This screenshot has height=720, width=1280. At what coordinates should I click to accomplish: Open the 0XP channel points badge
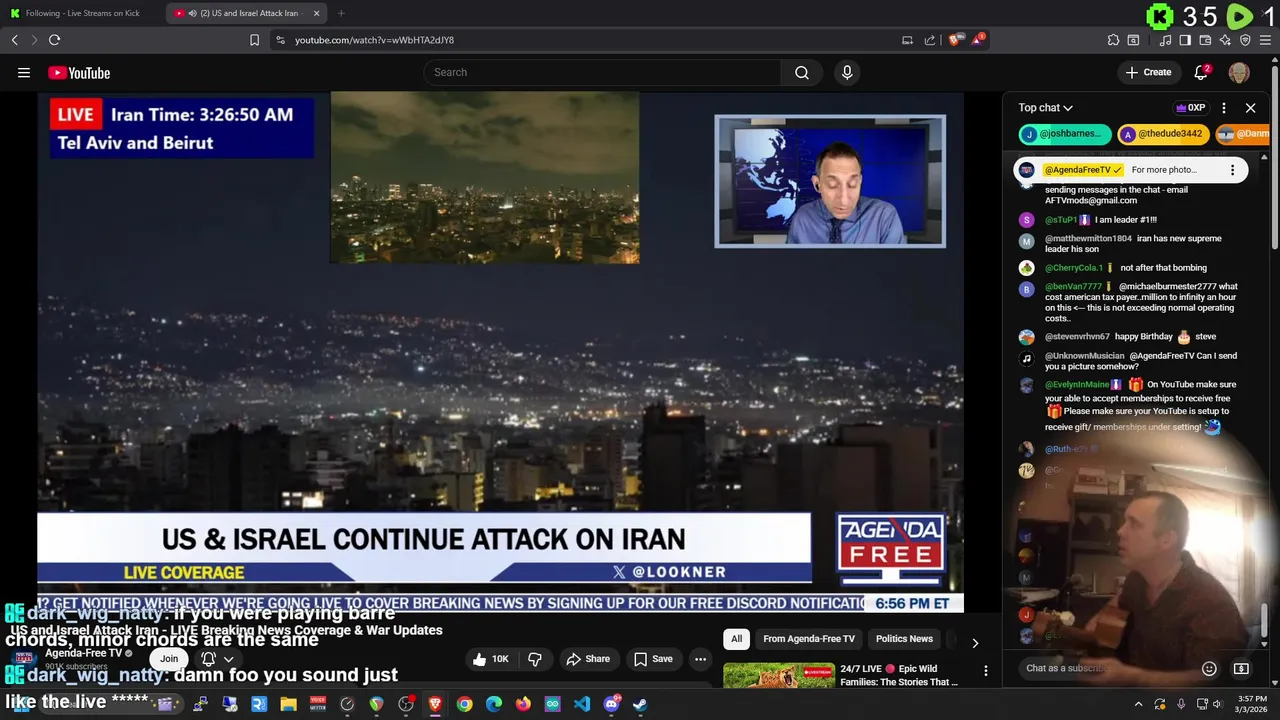click(1190, 108)
